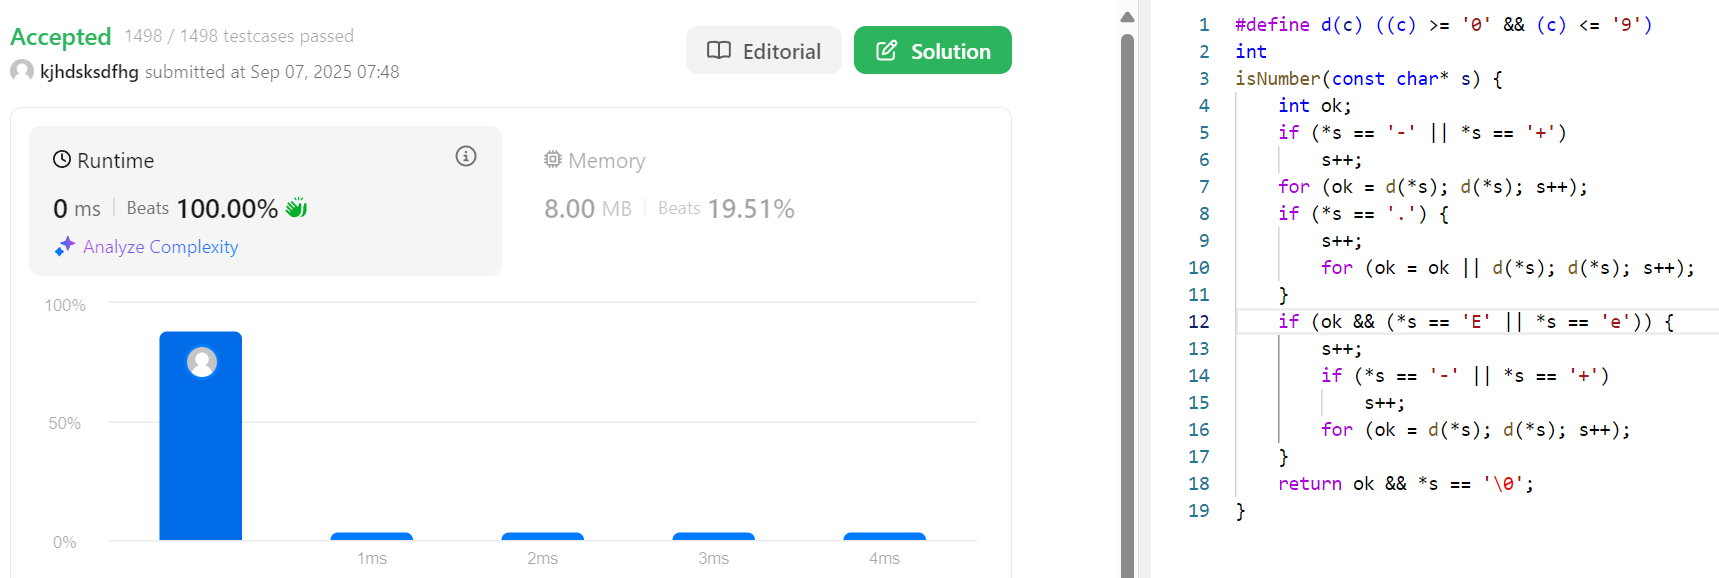Click the runtime info circle icon

(466, 156)
